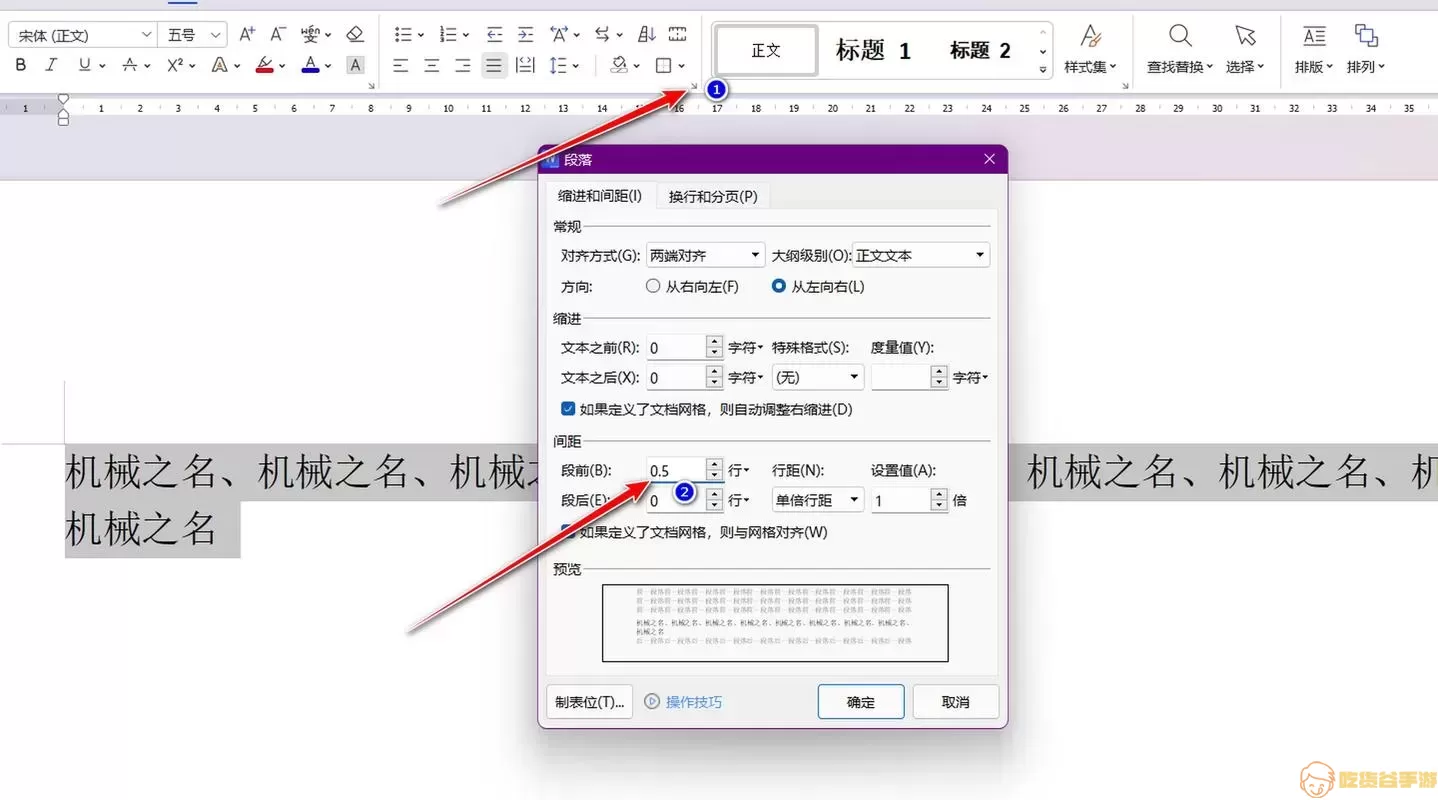The width and height of the screenshot is (1438, 800).
Task: Click the sort (A-Z arrow) icon
Action: pos(647,35)
